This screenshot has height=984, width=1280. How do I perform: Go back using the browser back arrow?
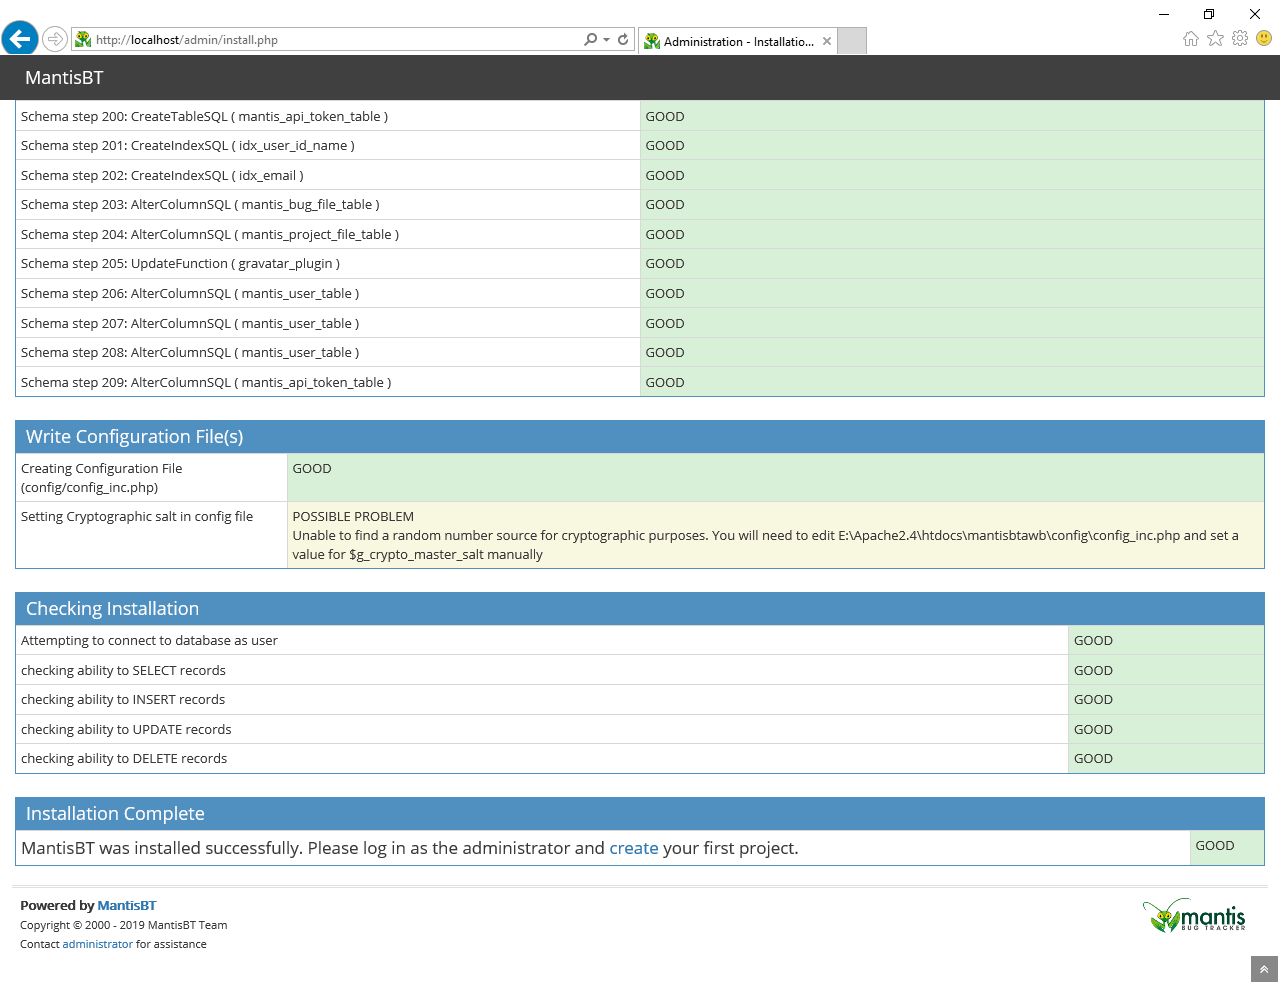tap(20, 39)
